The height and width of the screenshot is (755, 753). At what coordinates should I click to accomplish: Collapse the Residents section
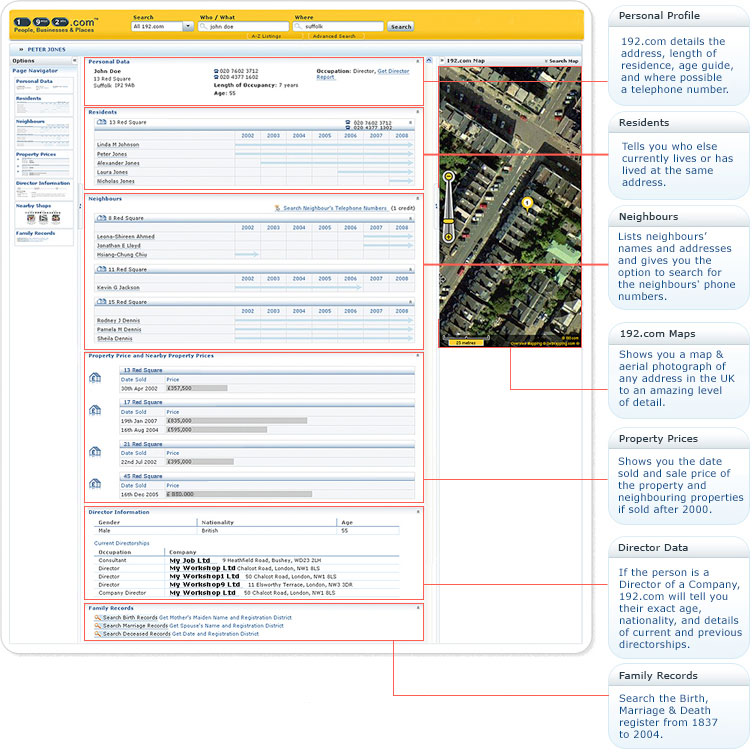[x=417, y=112]
